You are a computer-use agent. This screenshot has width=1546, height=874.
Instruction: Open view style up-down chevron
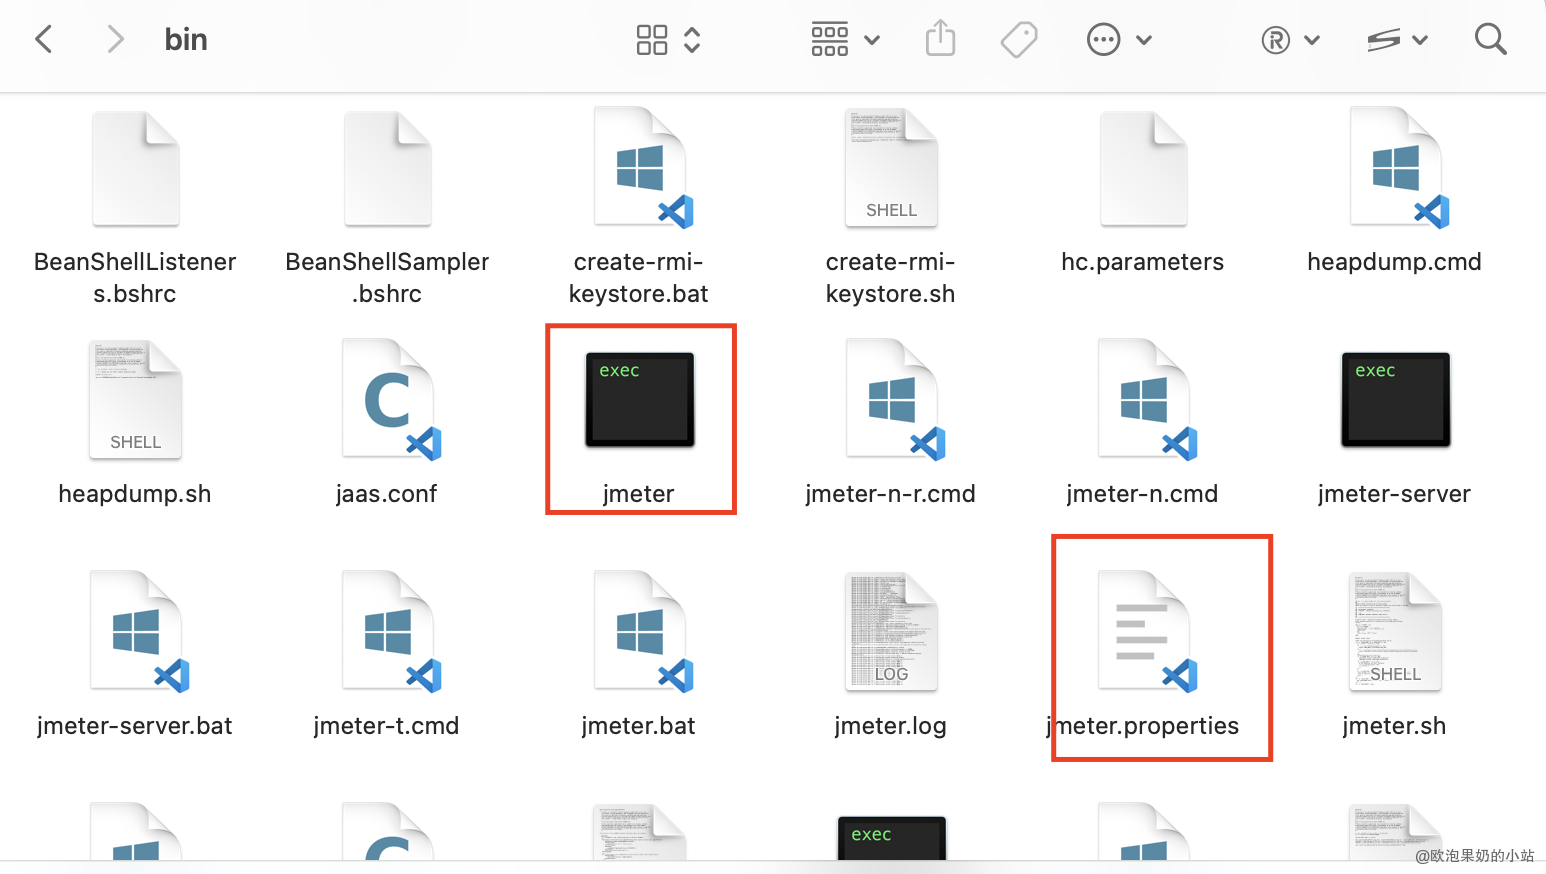coord(692,40)
